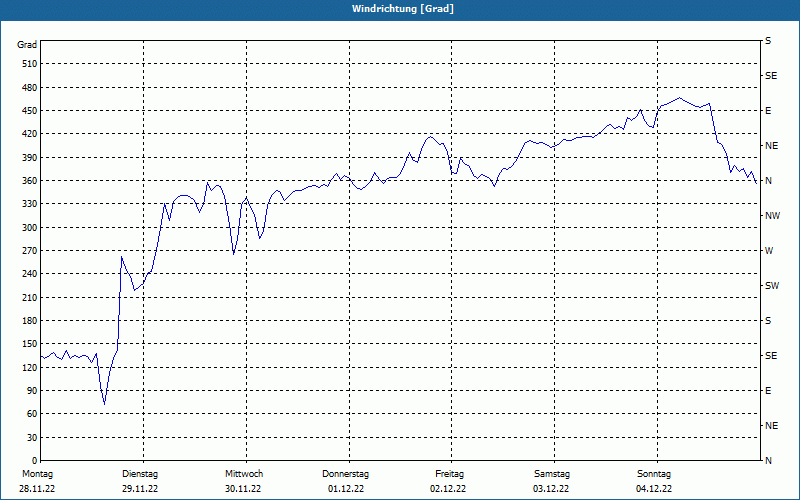Select the 180 degree axis label
Screen dimensions: 800x500
click(30, 321)
